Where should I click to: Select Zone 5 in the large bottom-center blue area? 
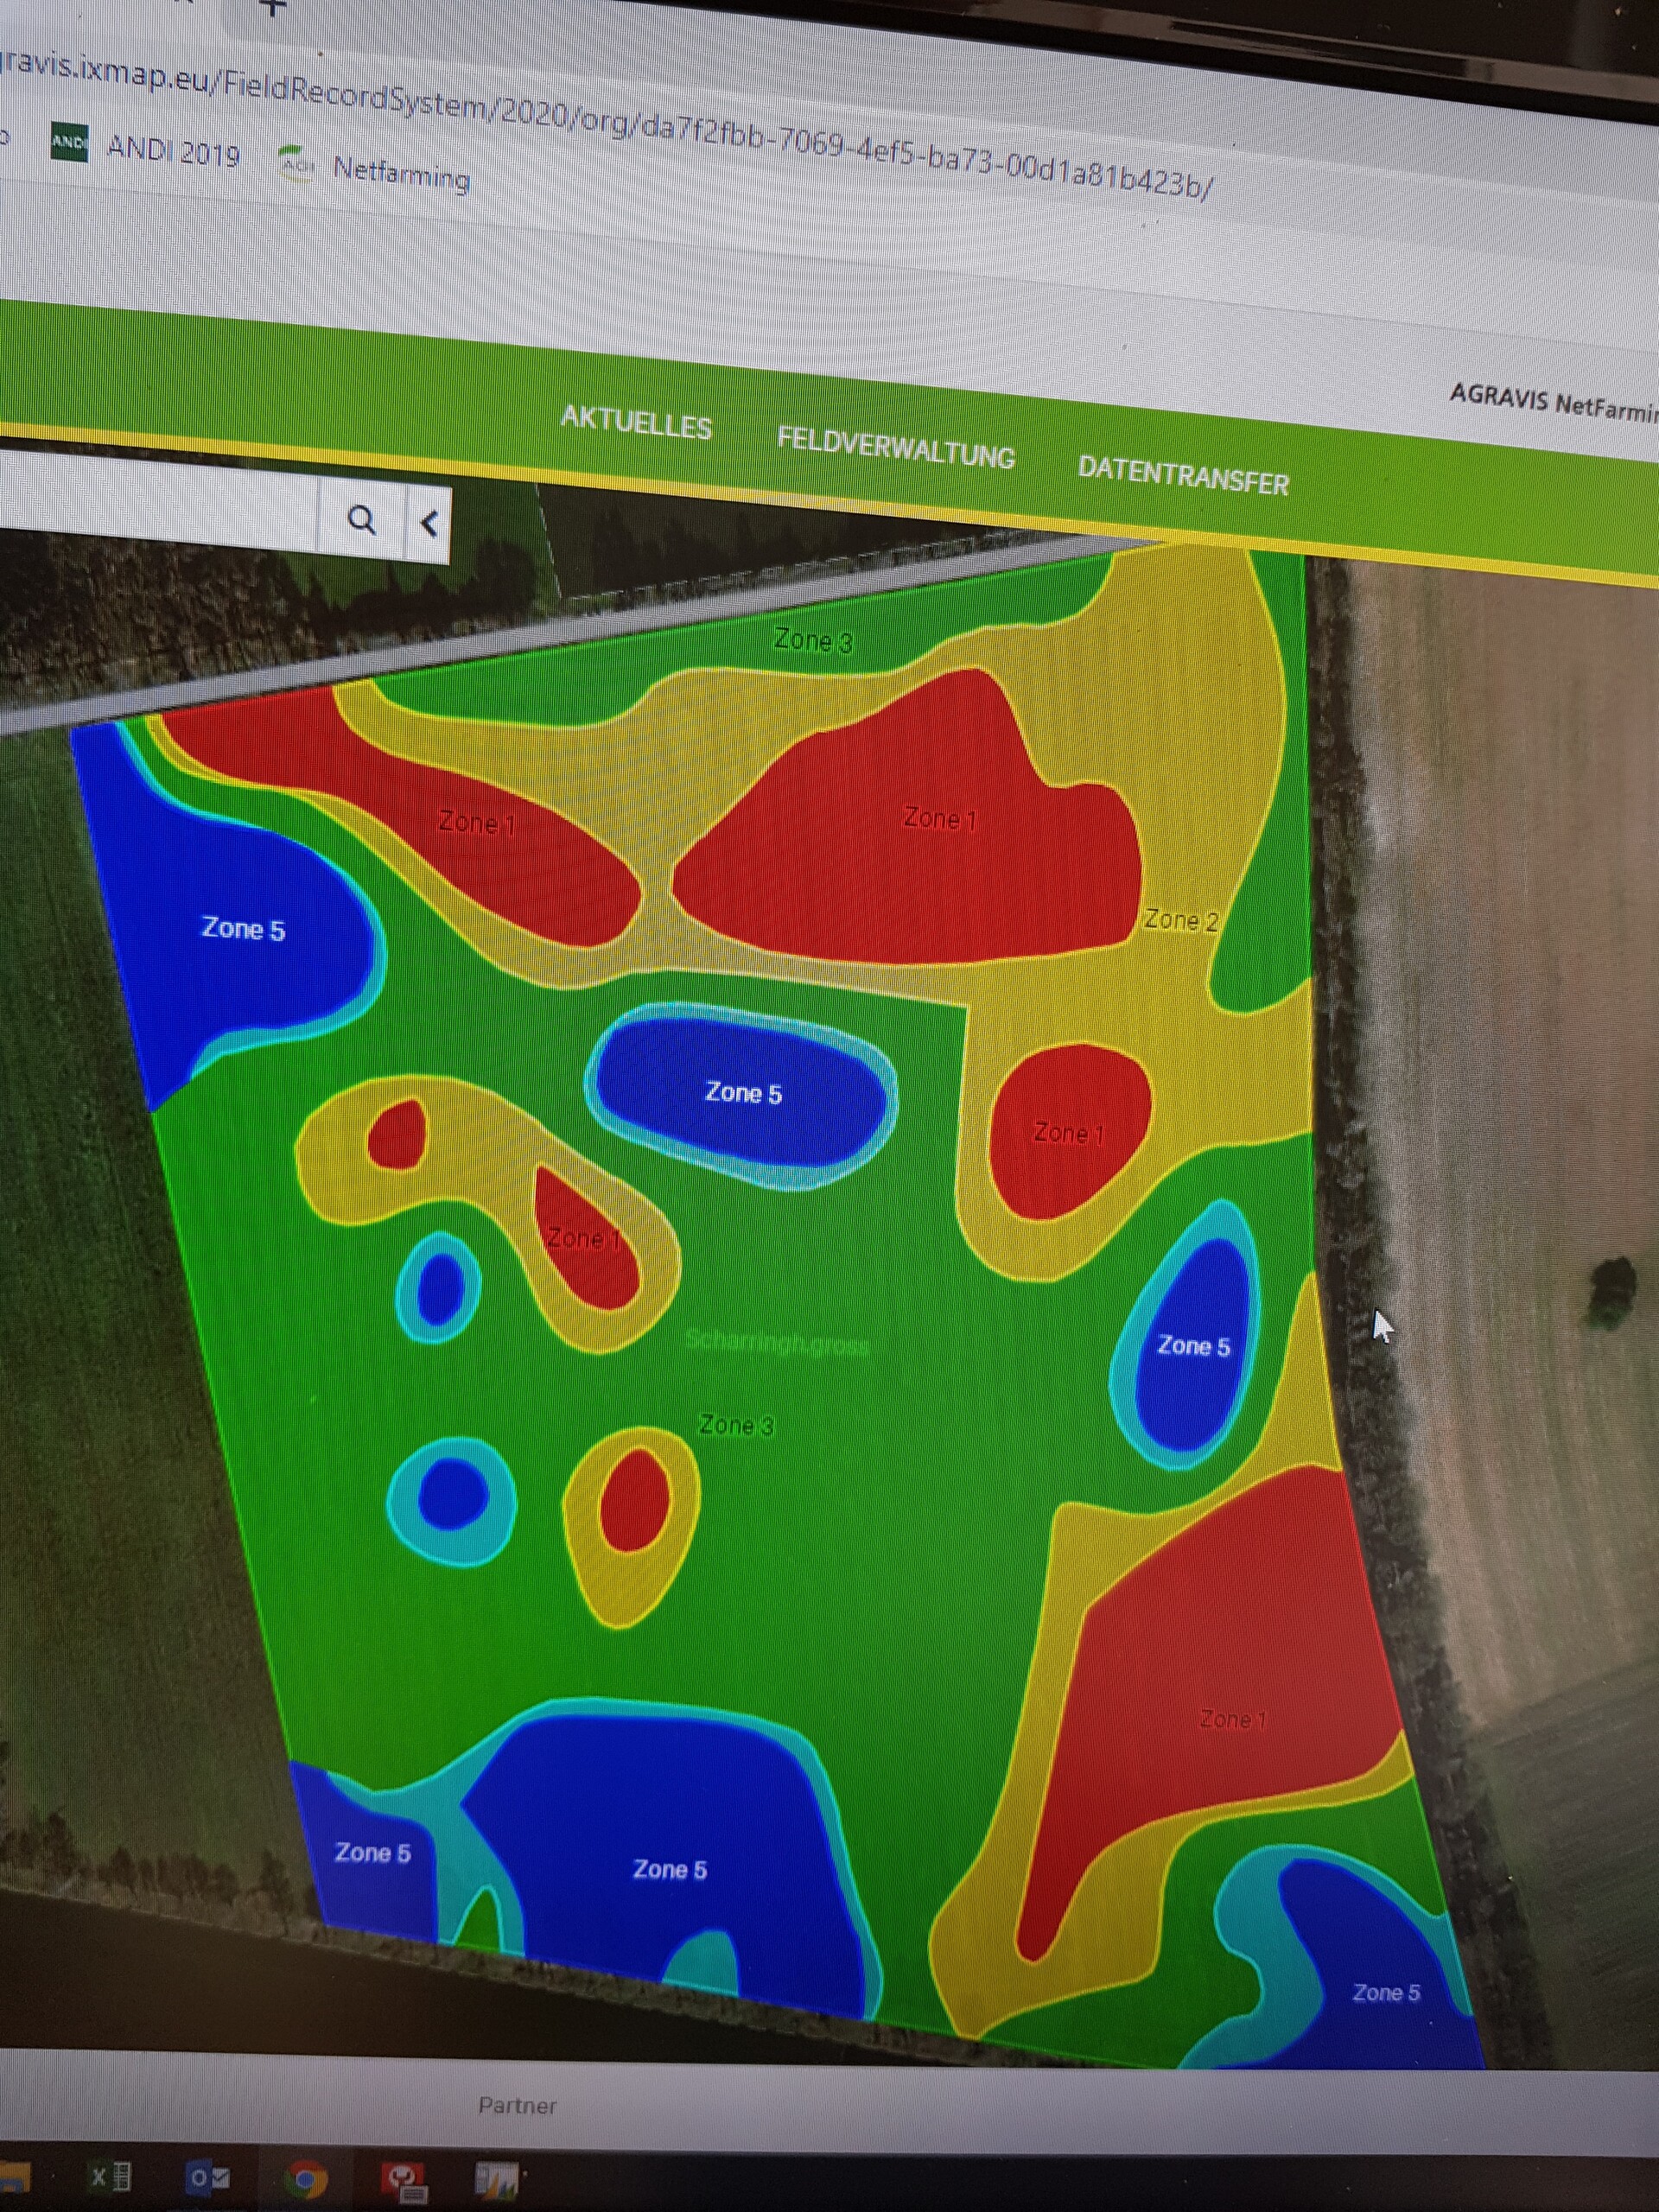[669, 1869]
